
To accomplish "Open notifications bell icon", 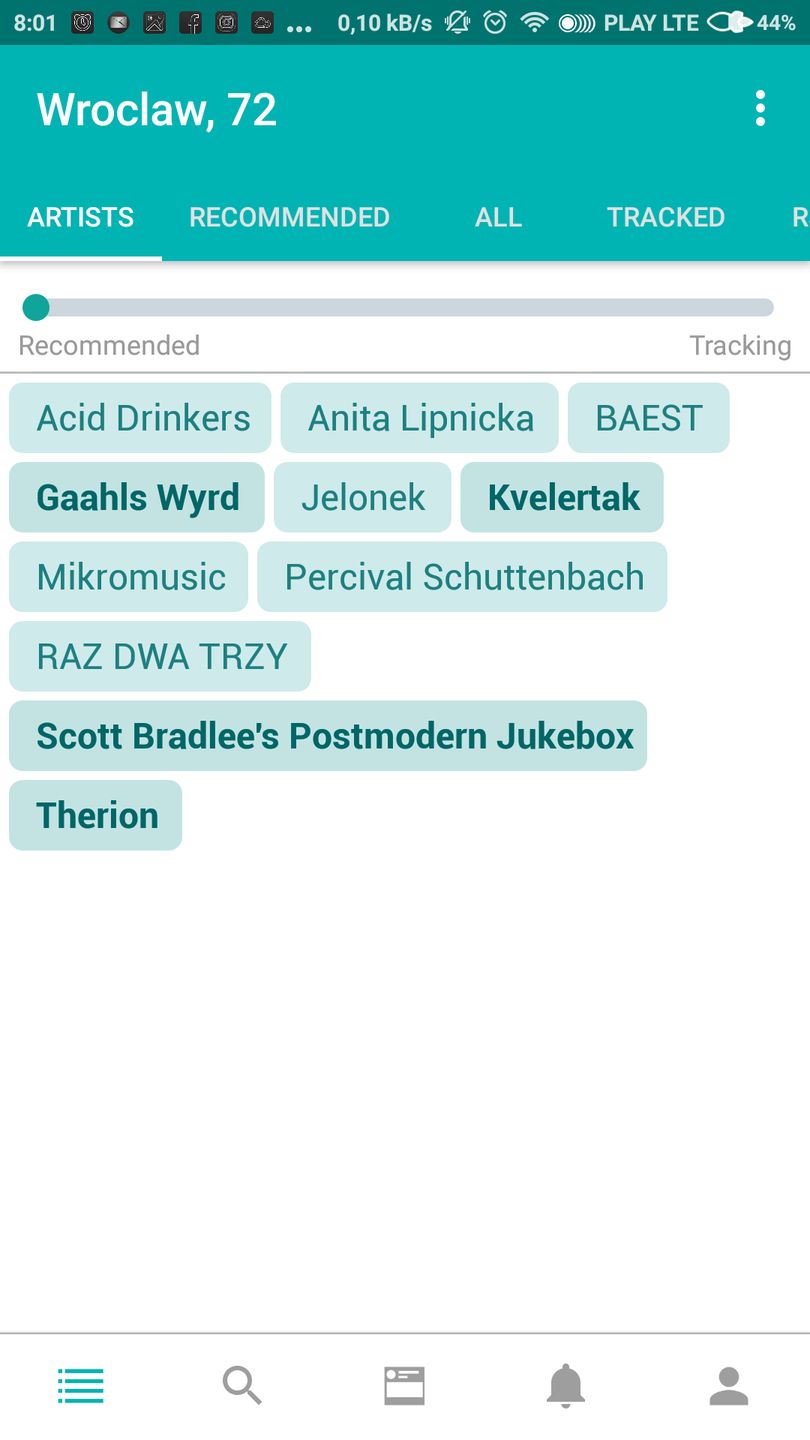I will tap(565, 1386).
